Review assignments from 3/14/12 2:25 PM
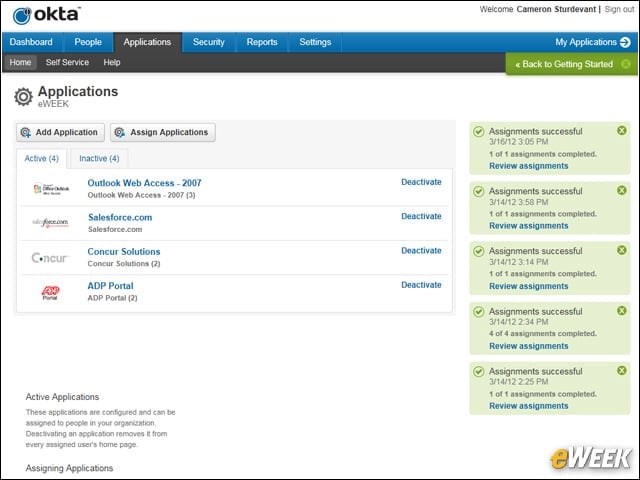This screenshot has width=640, height=480. point(529,406)
